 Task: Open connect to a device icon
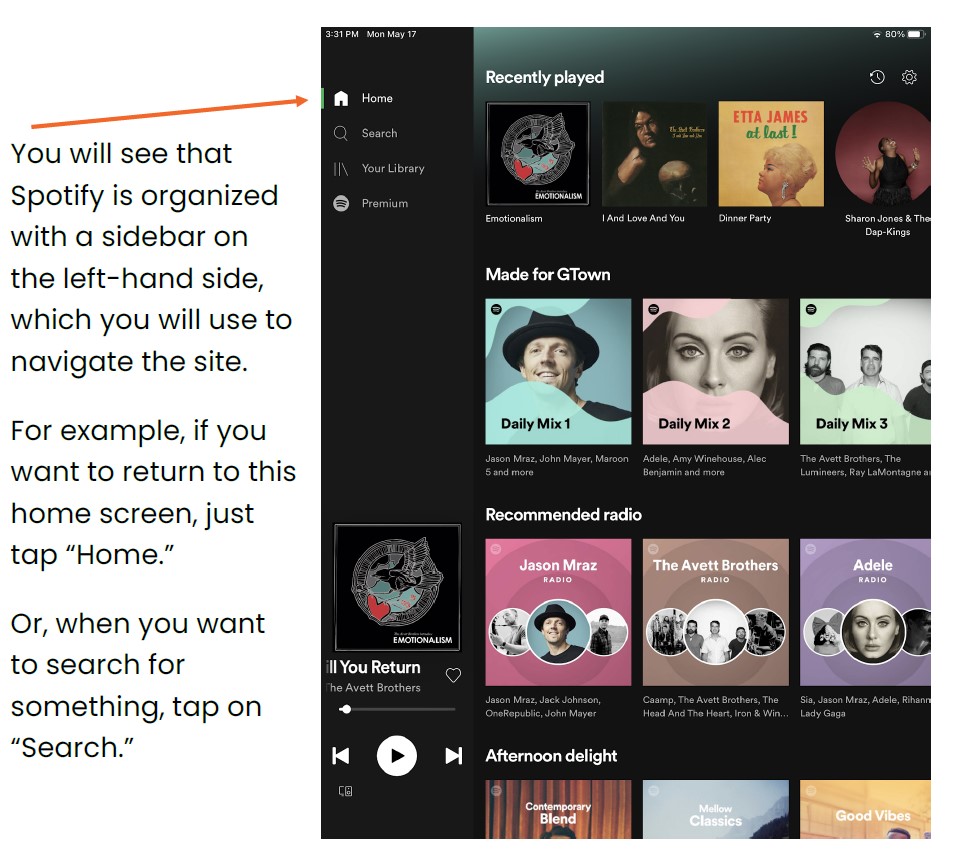point(346,791)
